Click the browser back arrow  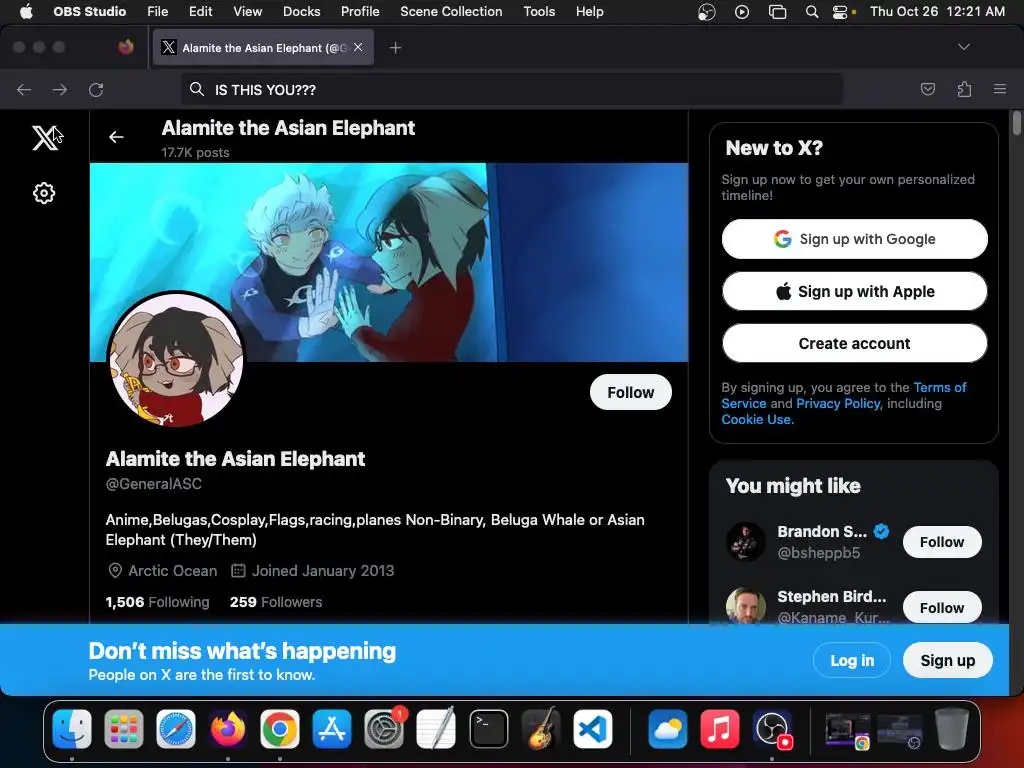coord(24,89)
